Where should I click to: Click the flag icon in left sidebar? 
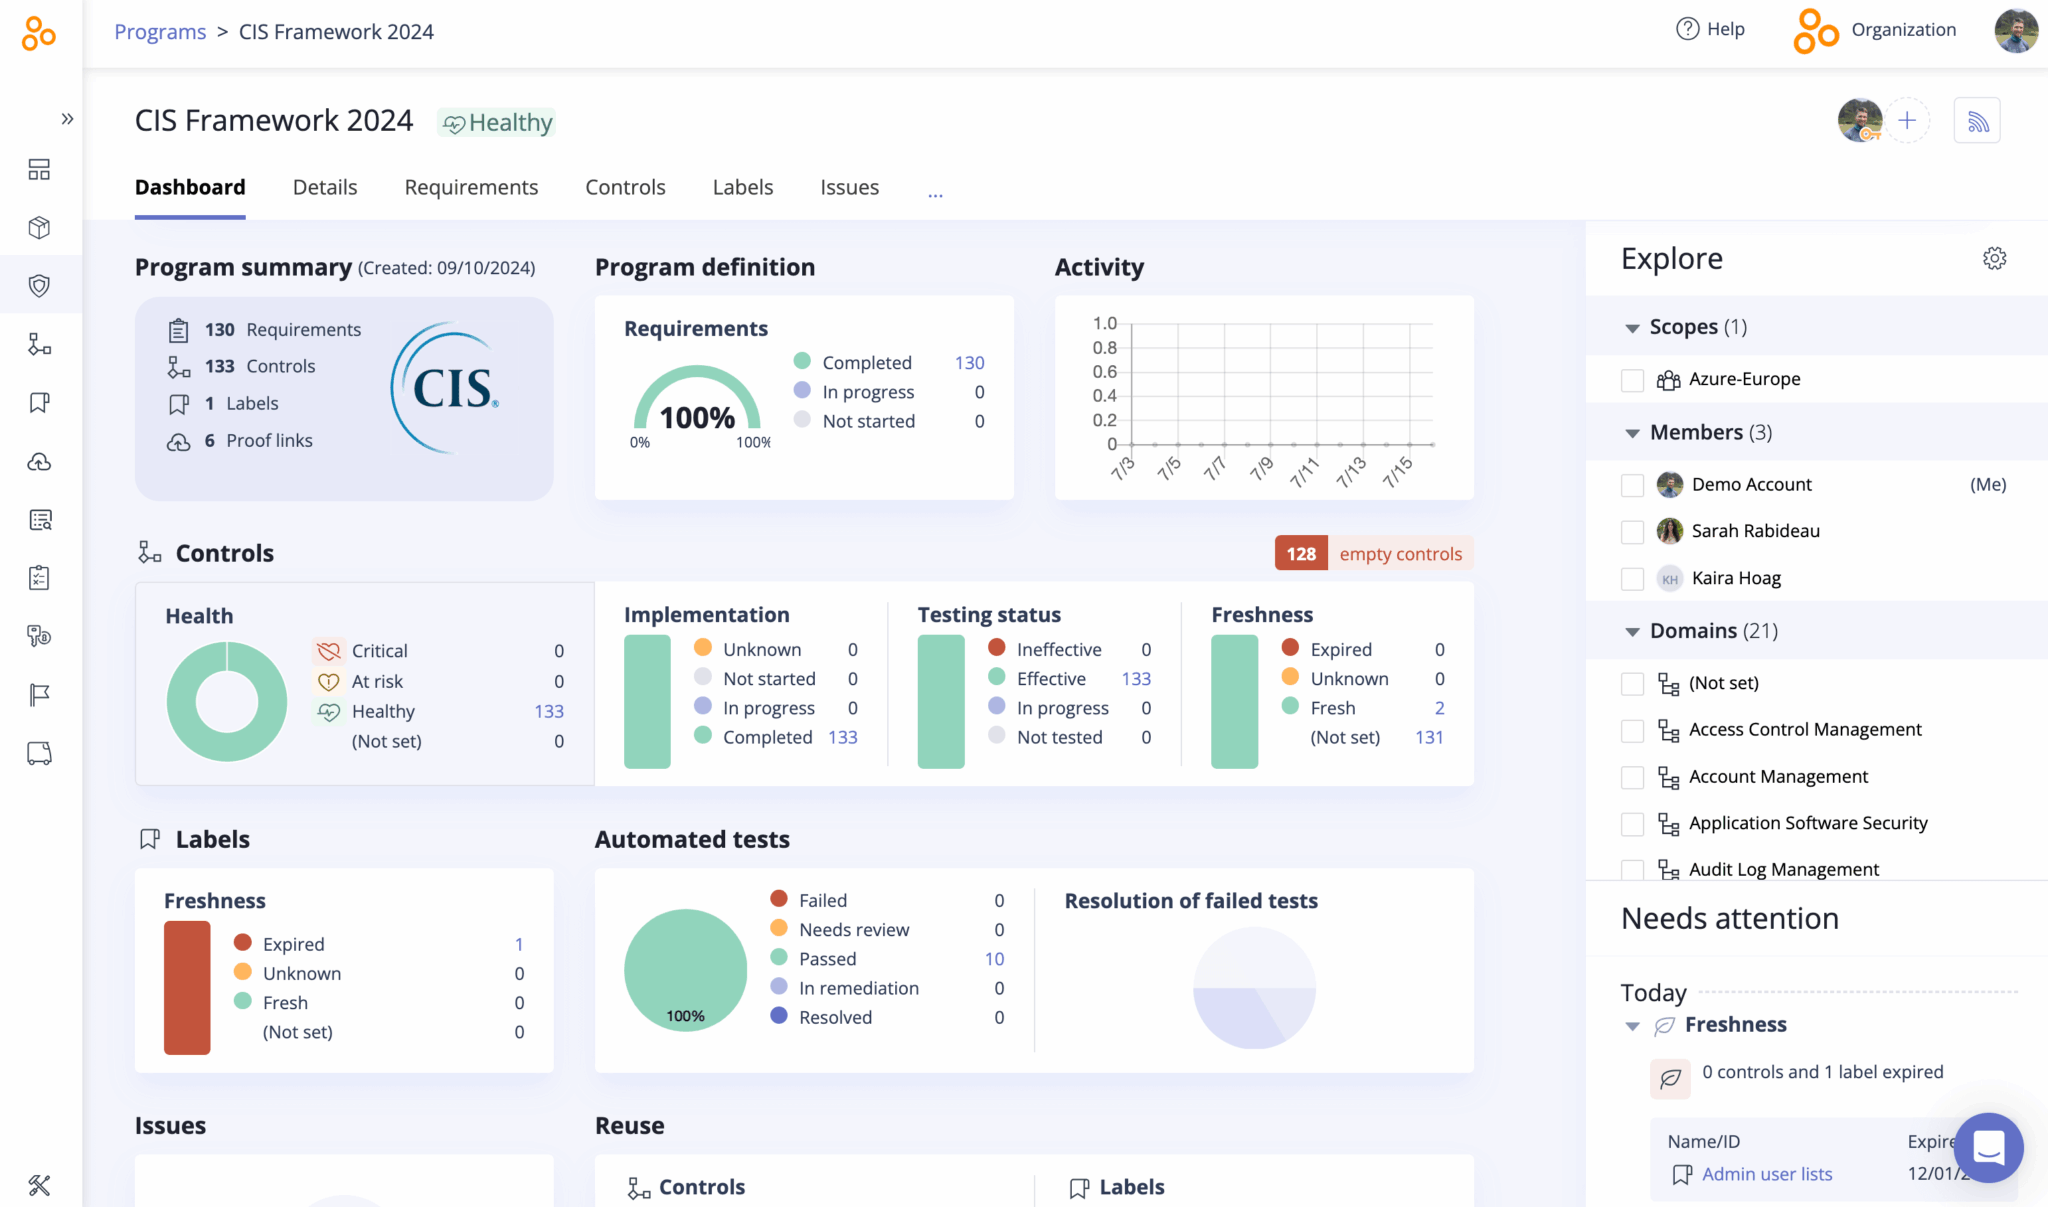point(39,695)
